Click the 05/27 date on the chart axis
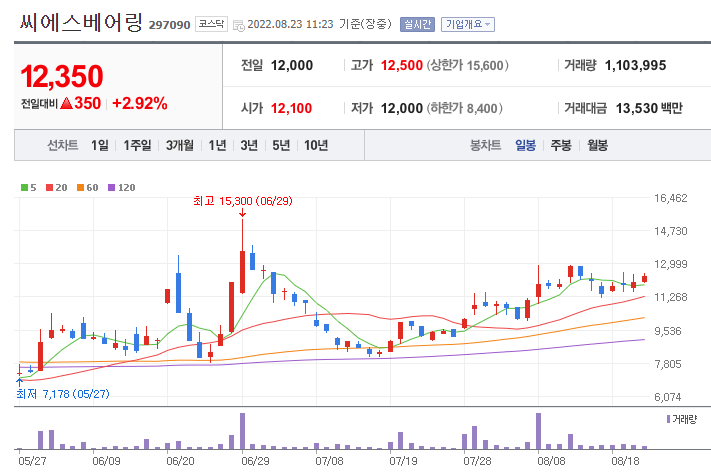Viewport: 711px width, 473px height. [x=32, y=461]
